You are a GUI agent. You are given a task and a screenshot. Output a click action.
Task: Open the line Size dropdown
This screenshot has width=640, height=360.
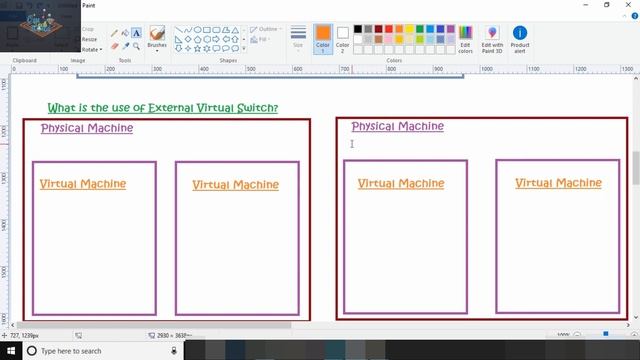pyautogui.click(x=298, y=39)
